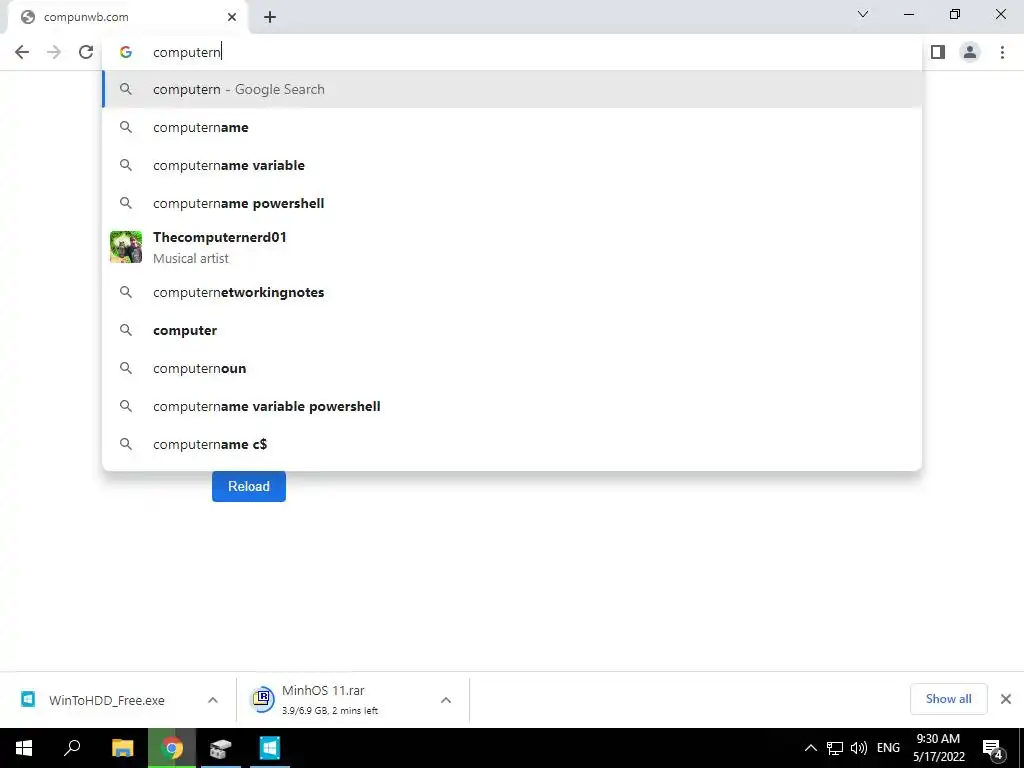Image resolution: width=1024 pixels, height=768 pixels.
Task: Click into the address bar text field
Action: (512, 52)
